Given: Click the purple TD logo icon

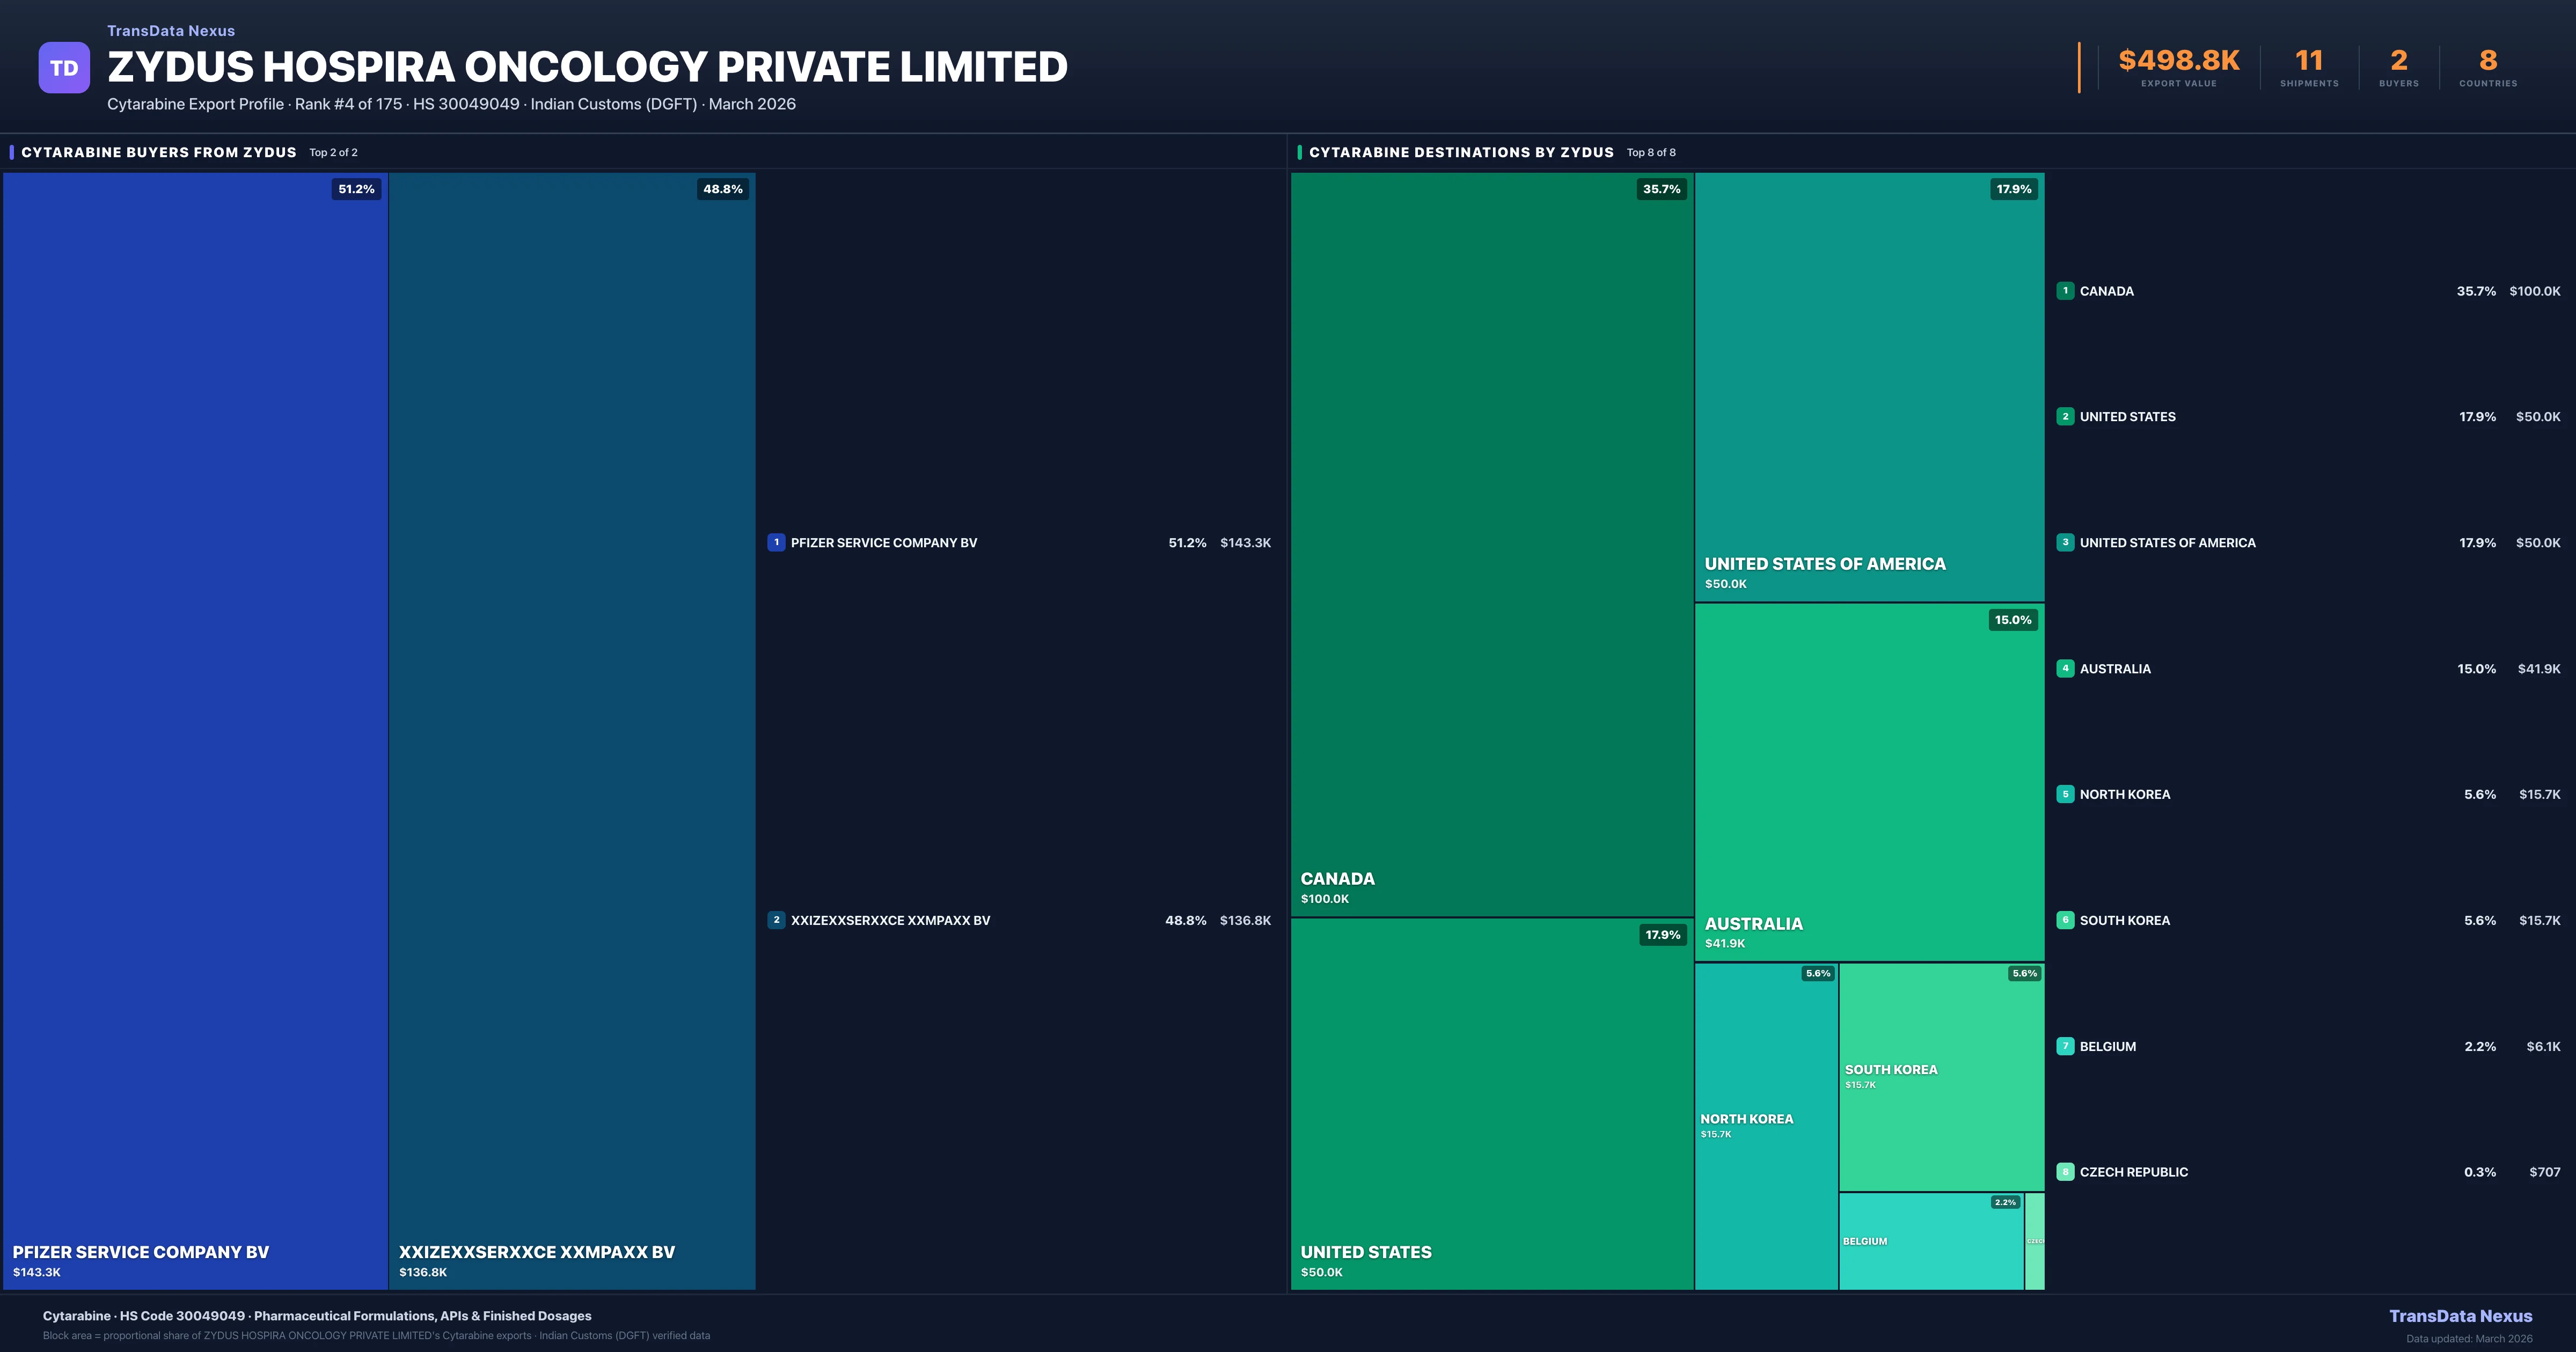Looking at the screenshot, I should (x=64, y=68).
